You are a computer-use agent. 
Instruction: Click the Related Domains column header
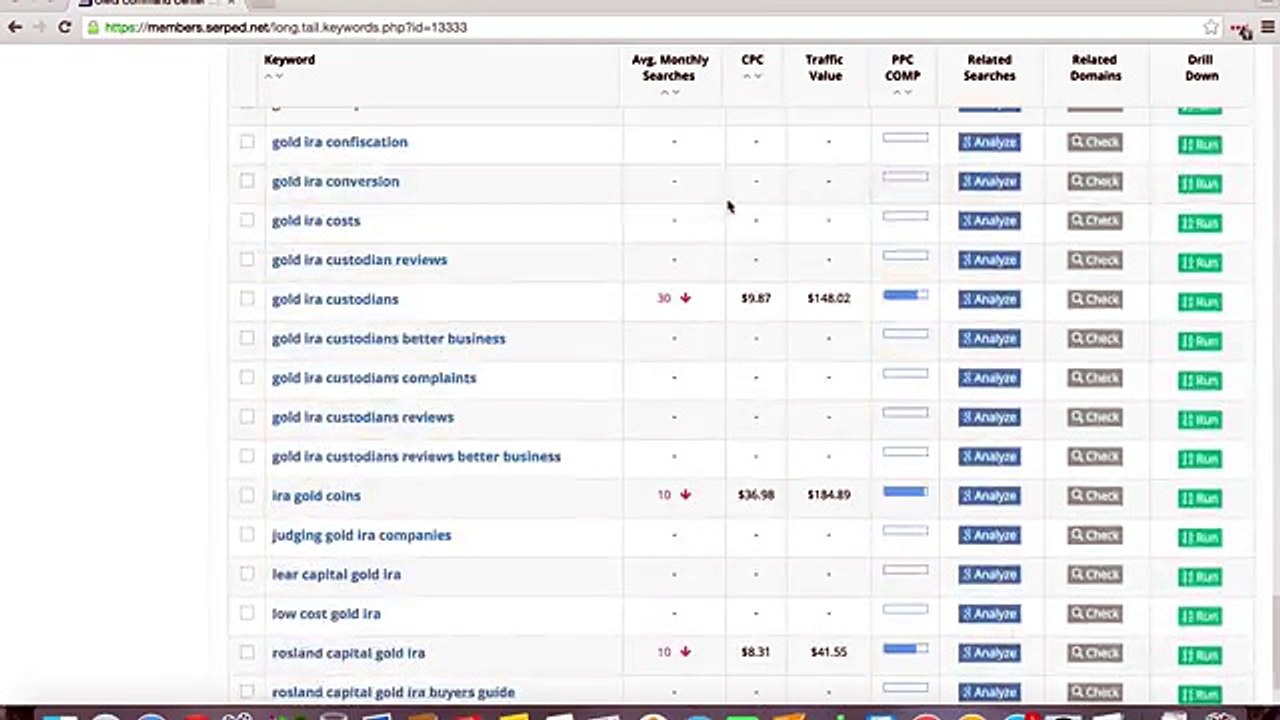1095,67
